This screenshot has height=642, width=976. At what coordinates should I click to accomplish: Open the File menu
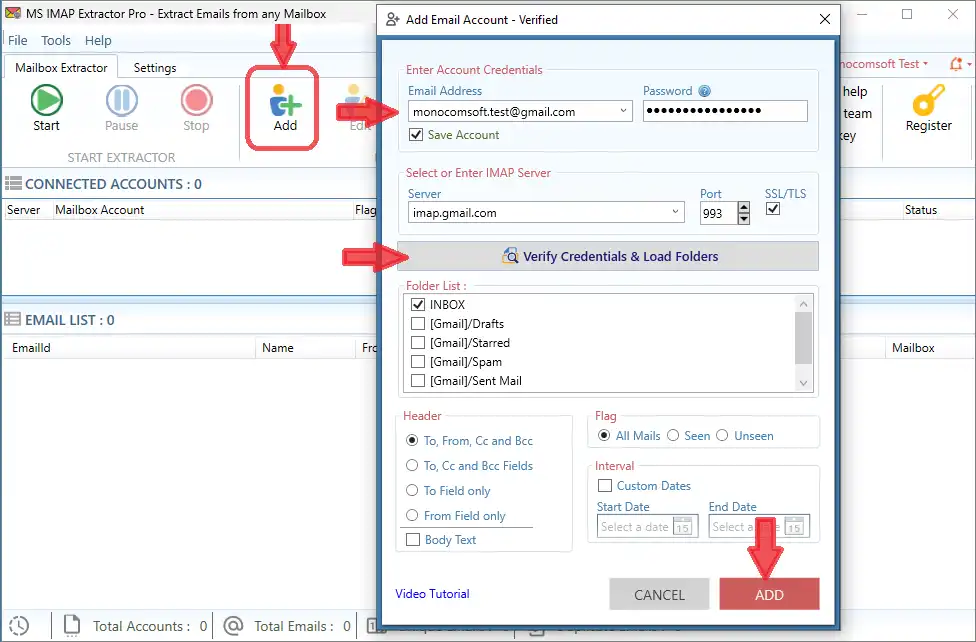pos(17,40)
